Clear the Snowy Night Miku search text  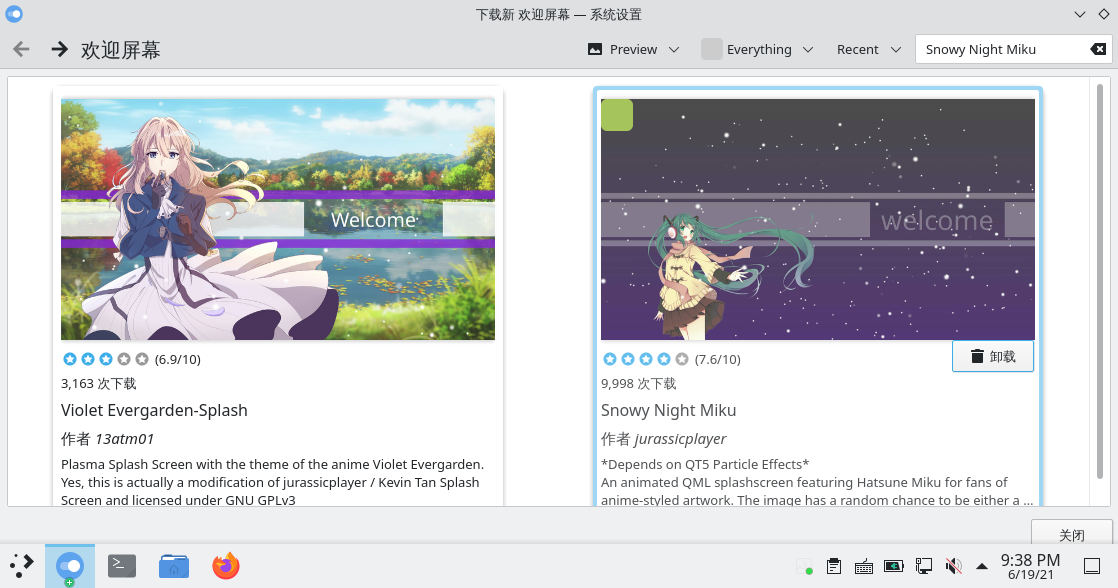click(x=1097, y=49)
